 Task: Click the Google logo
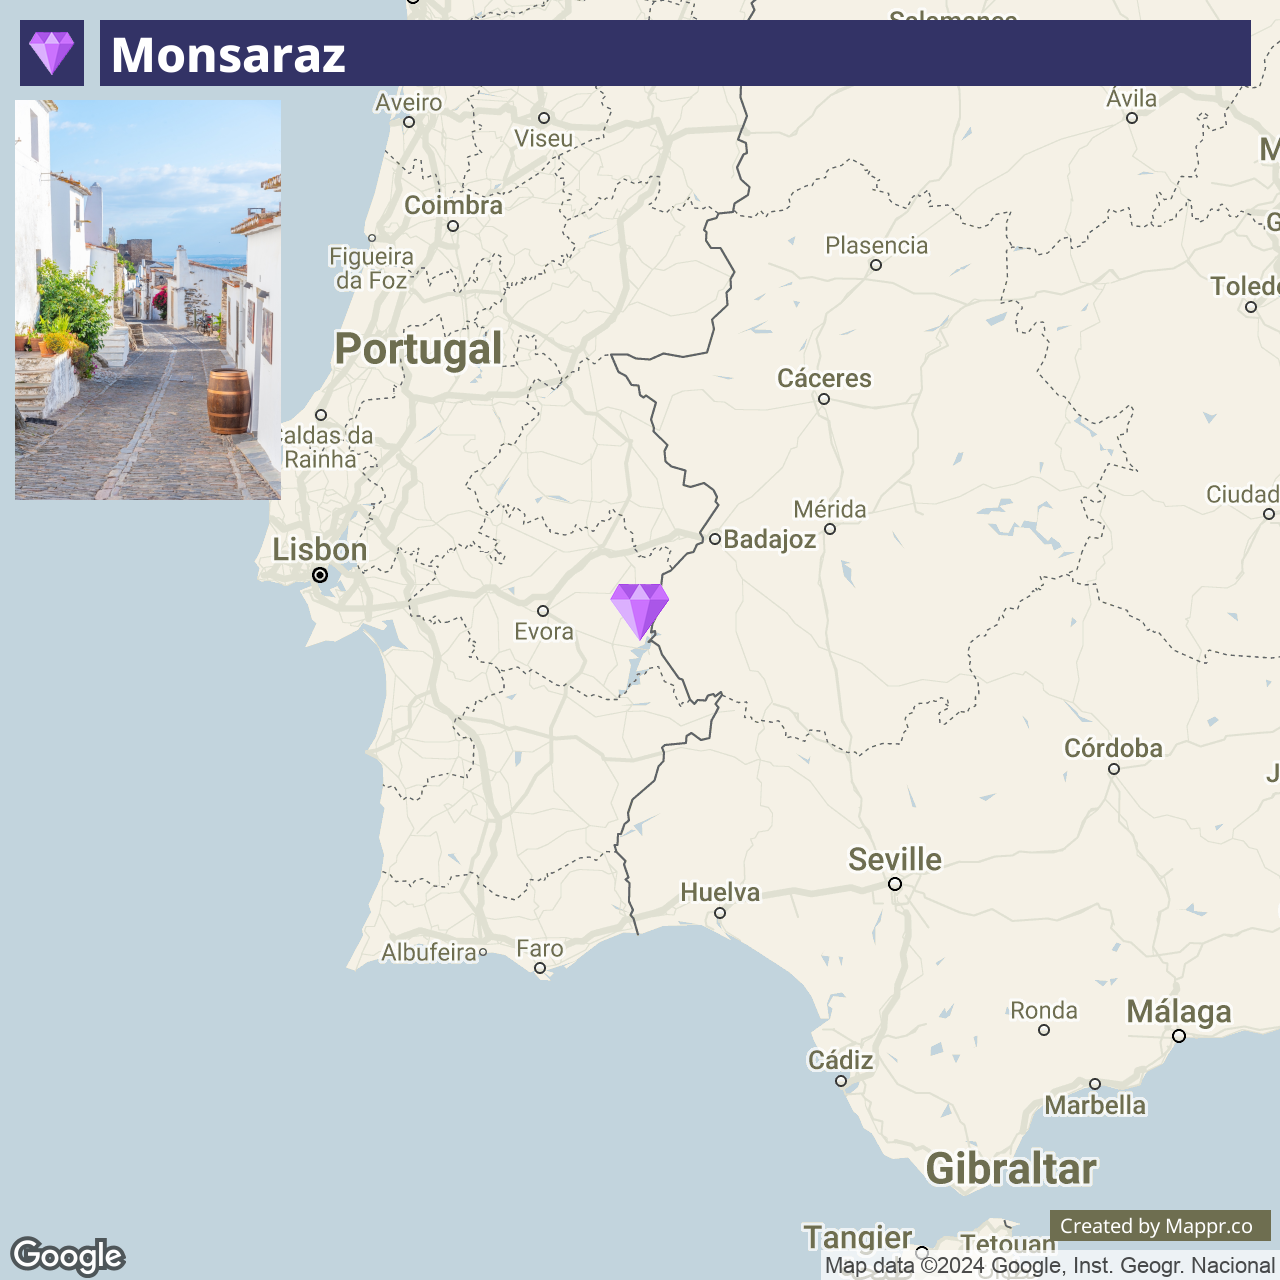pyautogui.click(x=68, y=1256)
